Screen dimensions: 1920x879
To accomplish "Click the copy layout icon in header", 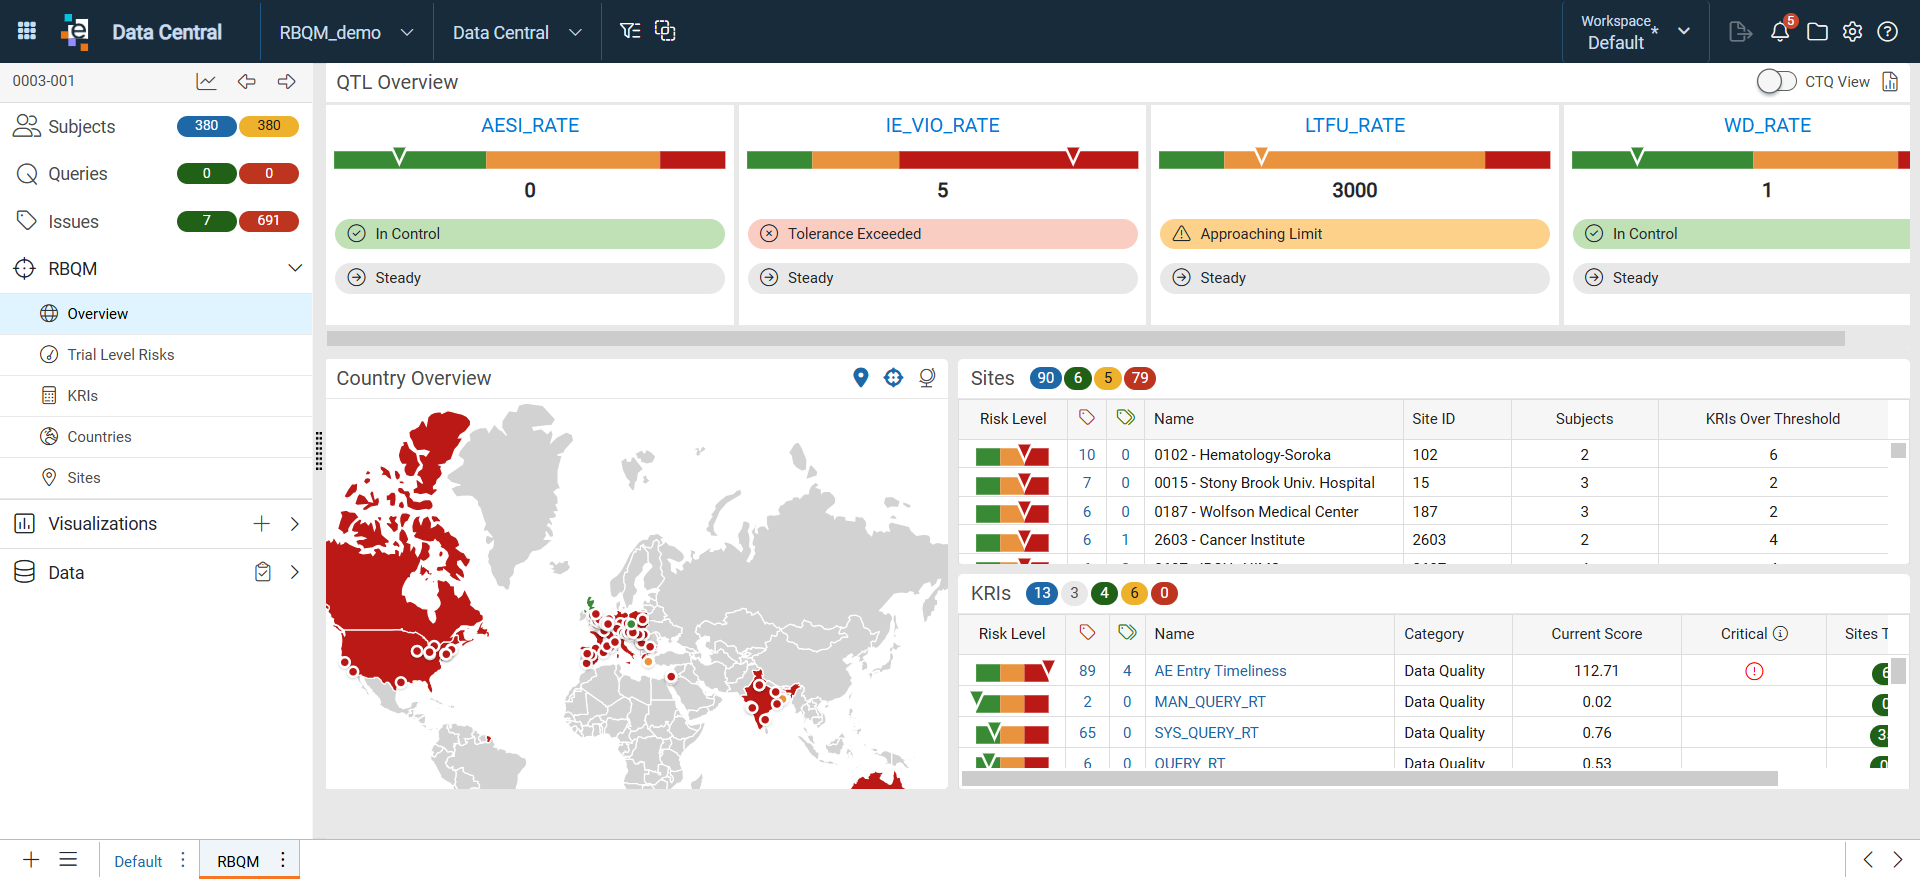I will 665,31.
